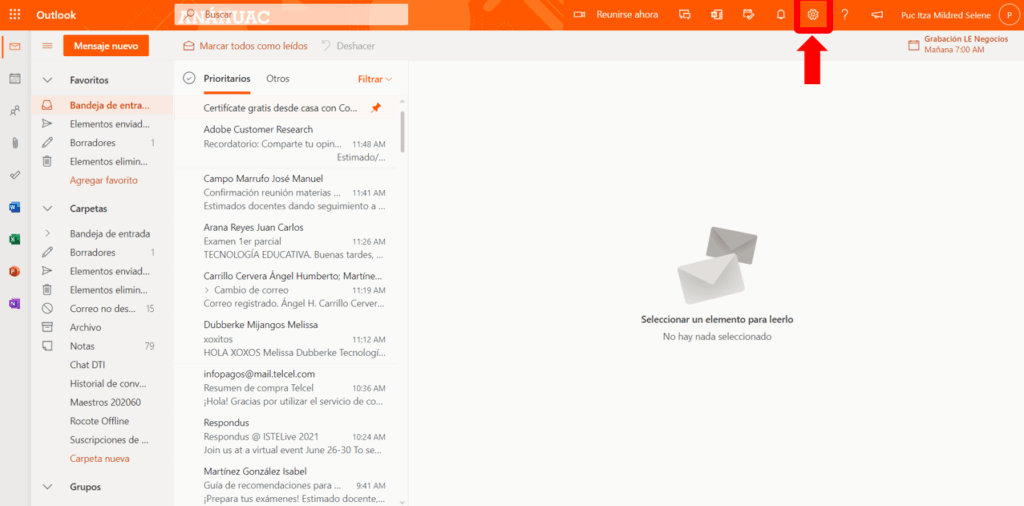Toggle the hamburger navigation pane button
This screenshot has width=1024, height=506.
pos(47,46)
